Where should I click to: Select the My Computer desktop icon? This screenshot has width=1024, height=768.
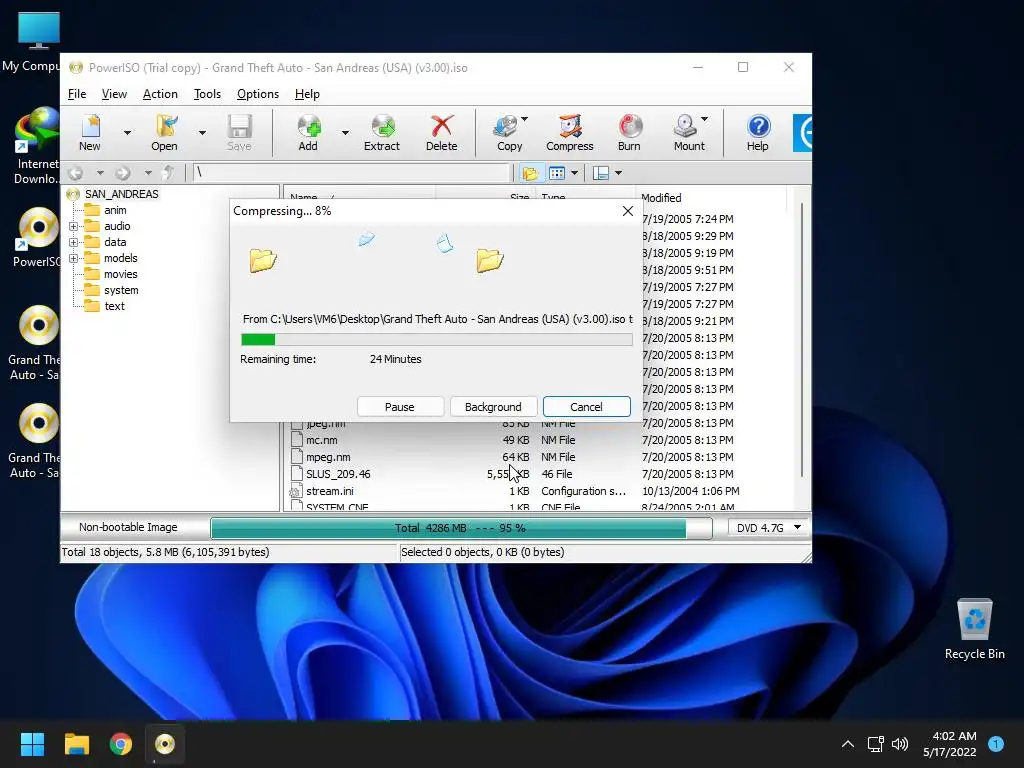38,40
